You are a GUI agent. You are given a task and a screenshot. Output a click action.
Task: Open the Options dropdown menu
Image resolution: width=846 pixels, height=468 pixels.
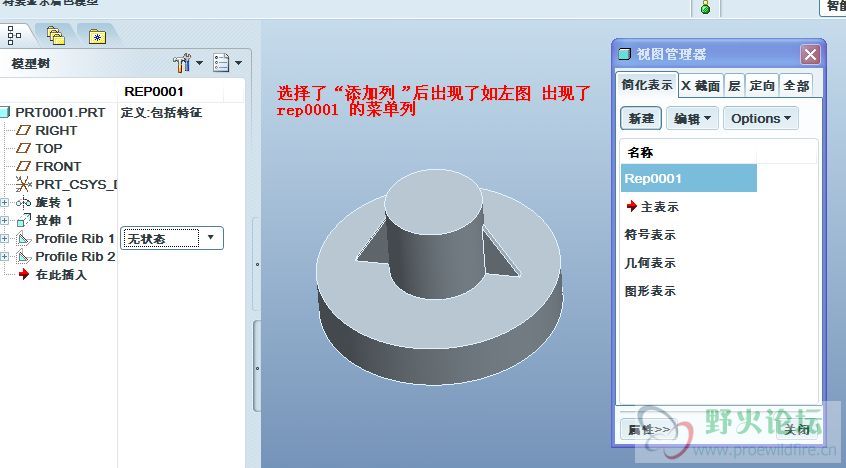761,118
